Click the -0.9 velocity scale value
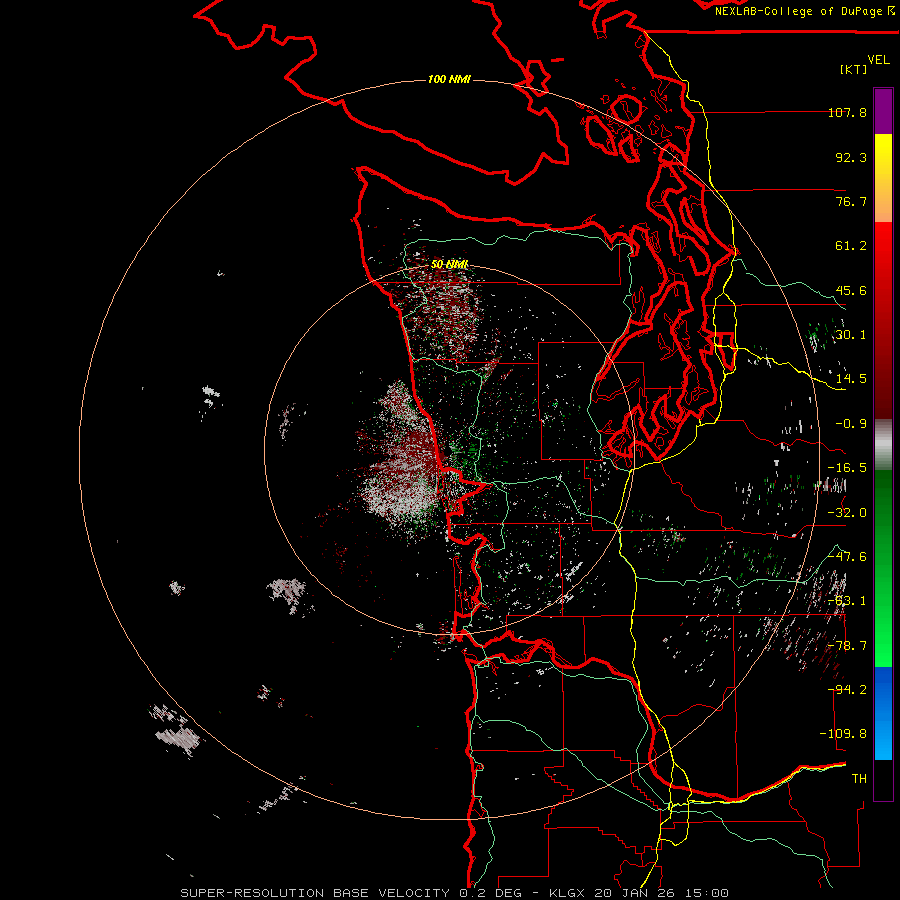The image size is (900, 900). tap(851, 424)
